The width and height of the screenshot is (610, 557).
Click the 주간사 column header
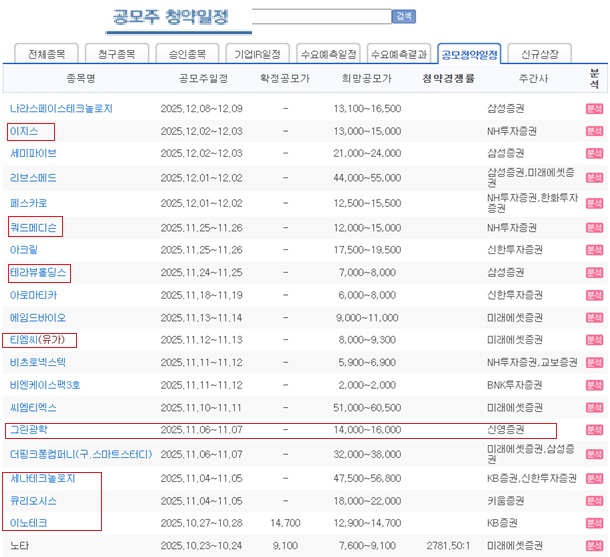point(533,79)
